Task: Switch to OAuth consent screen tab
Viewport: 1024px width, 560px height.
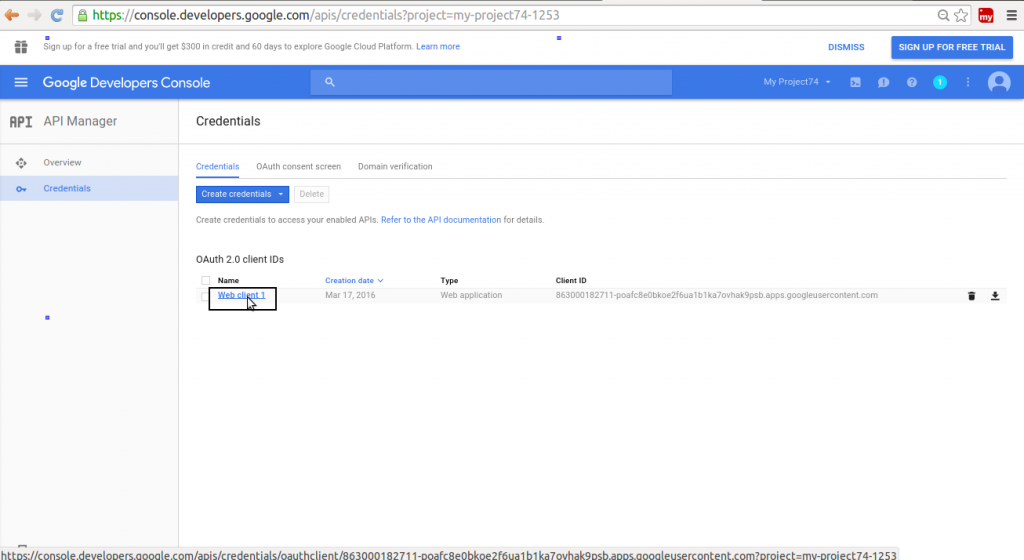Action: click(x=298, y=166)
